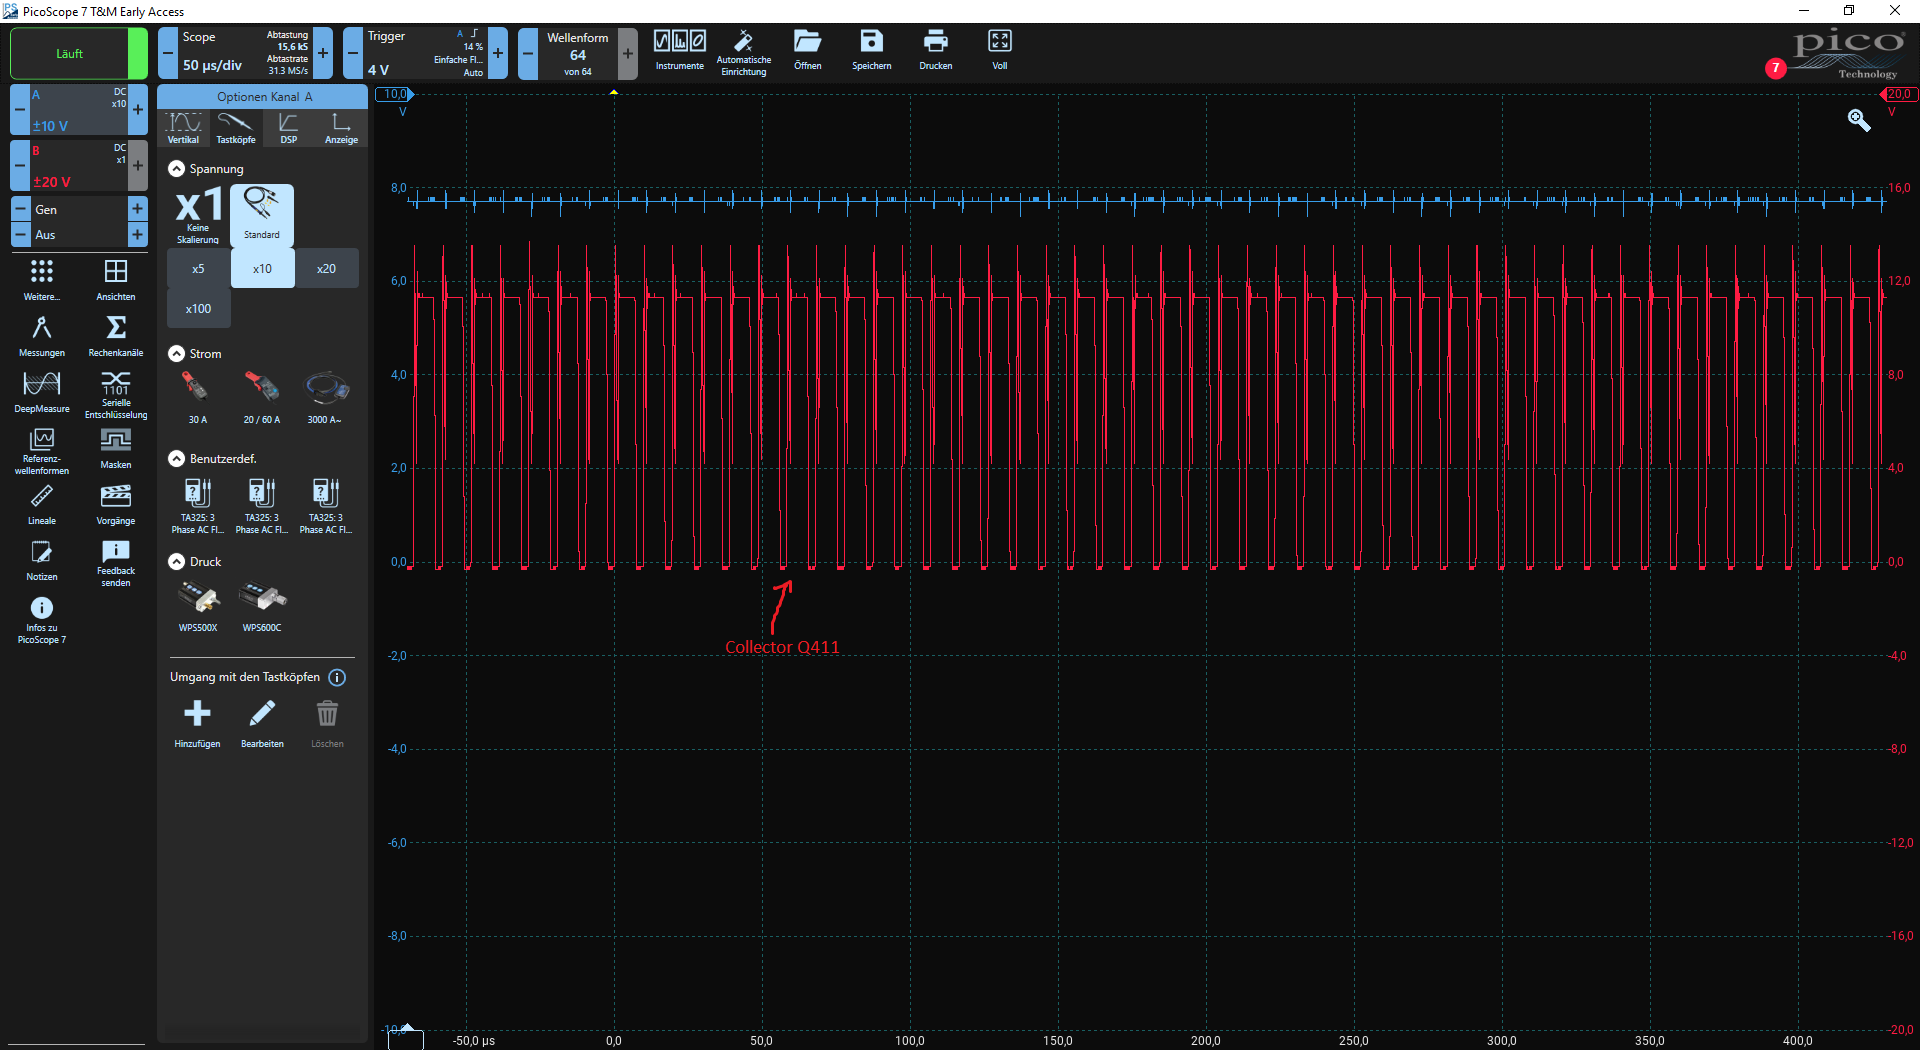This screenshot has width=1920, height=1050.
Task: Click Bearbeiten to edit a probe
Action: pos(262,723)
